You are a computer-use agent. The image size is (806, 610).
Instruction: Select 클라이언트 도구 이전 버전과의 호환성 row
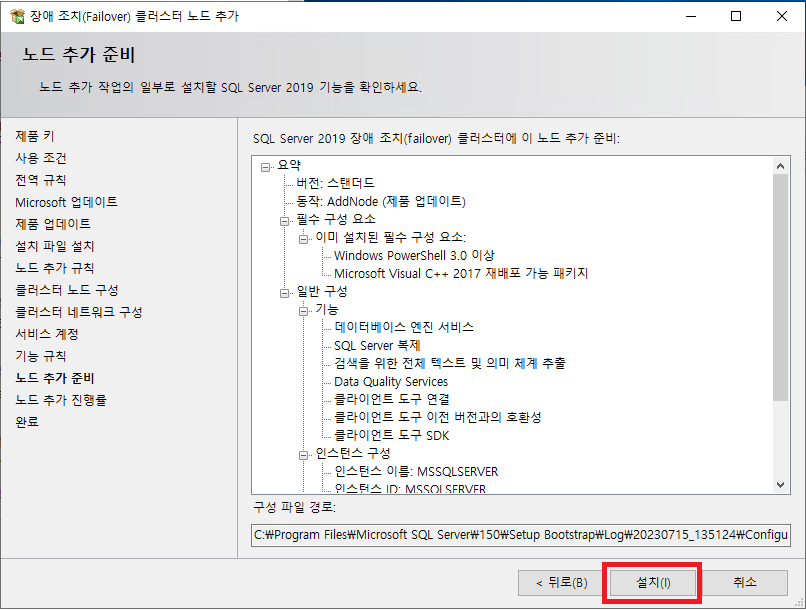(x=438, y=417)
